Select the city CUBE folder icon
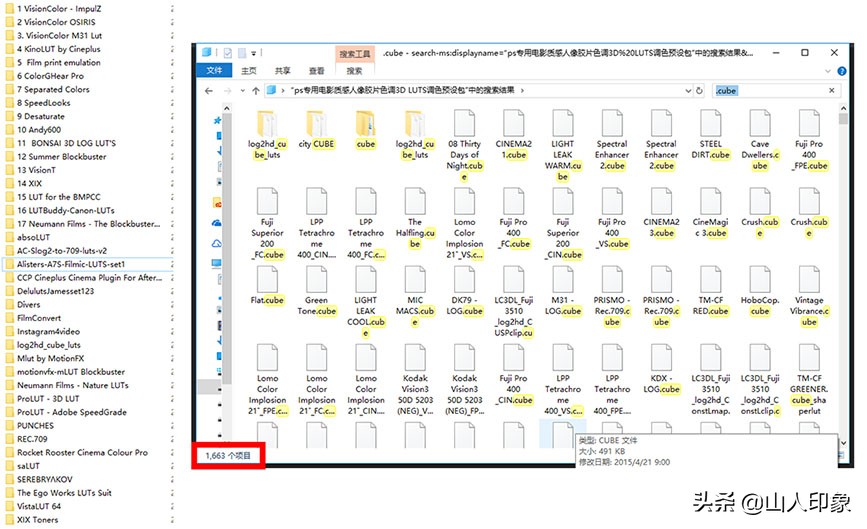 [x=316, y=123]
